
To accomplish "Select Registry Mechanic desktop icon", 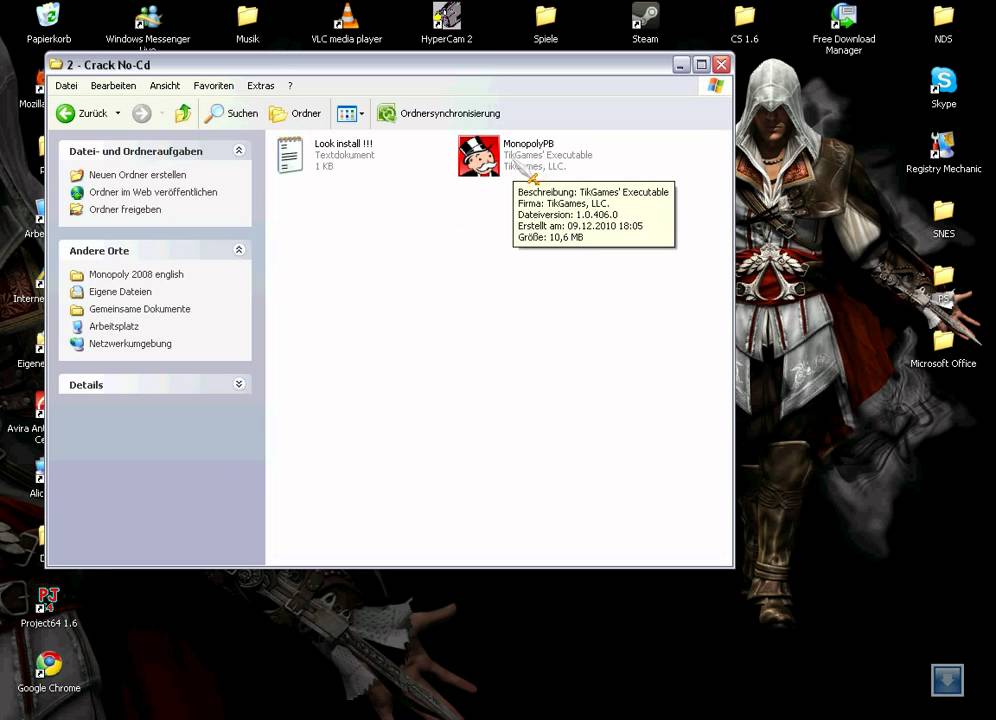I will tap(943, 153).
